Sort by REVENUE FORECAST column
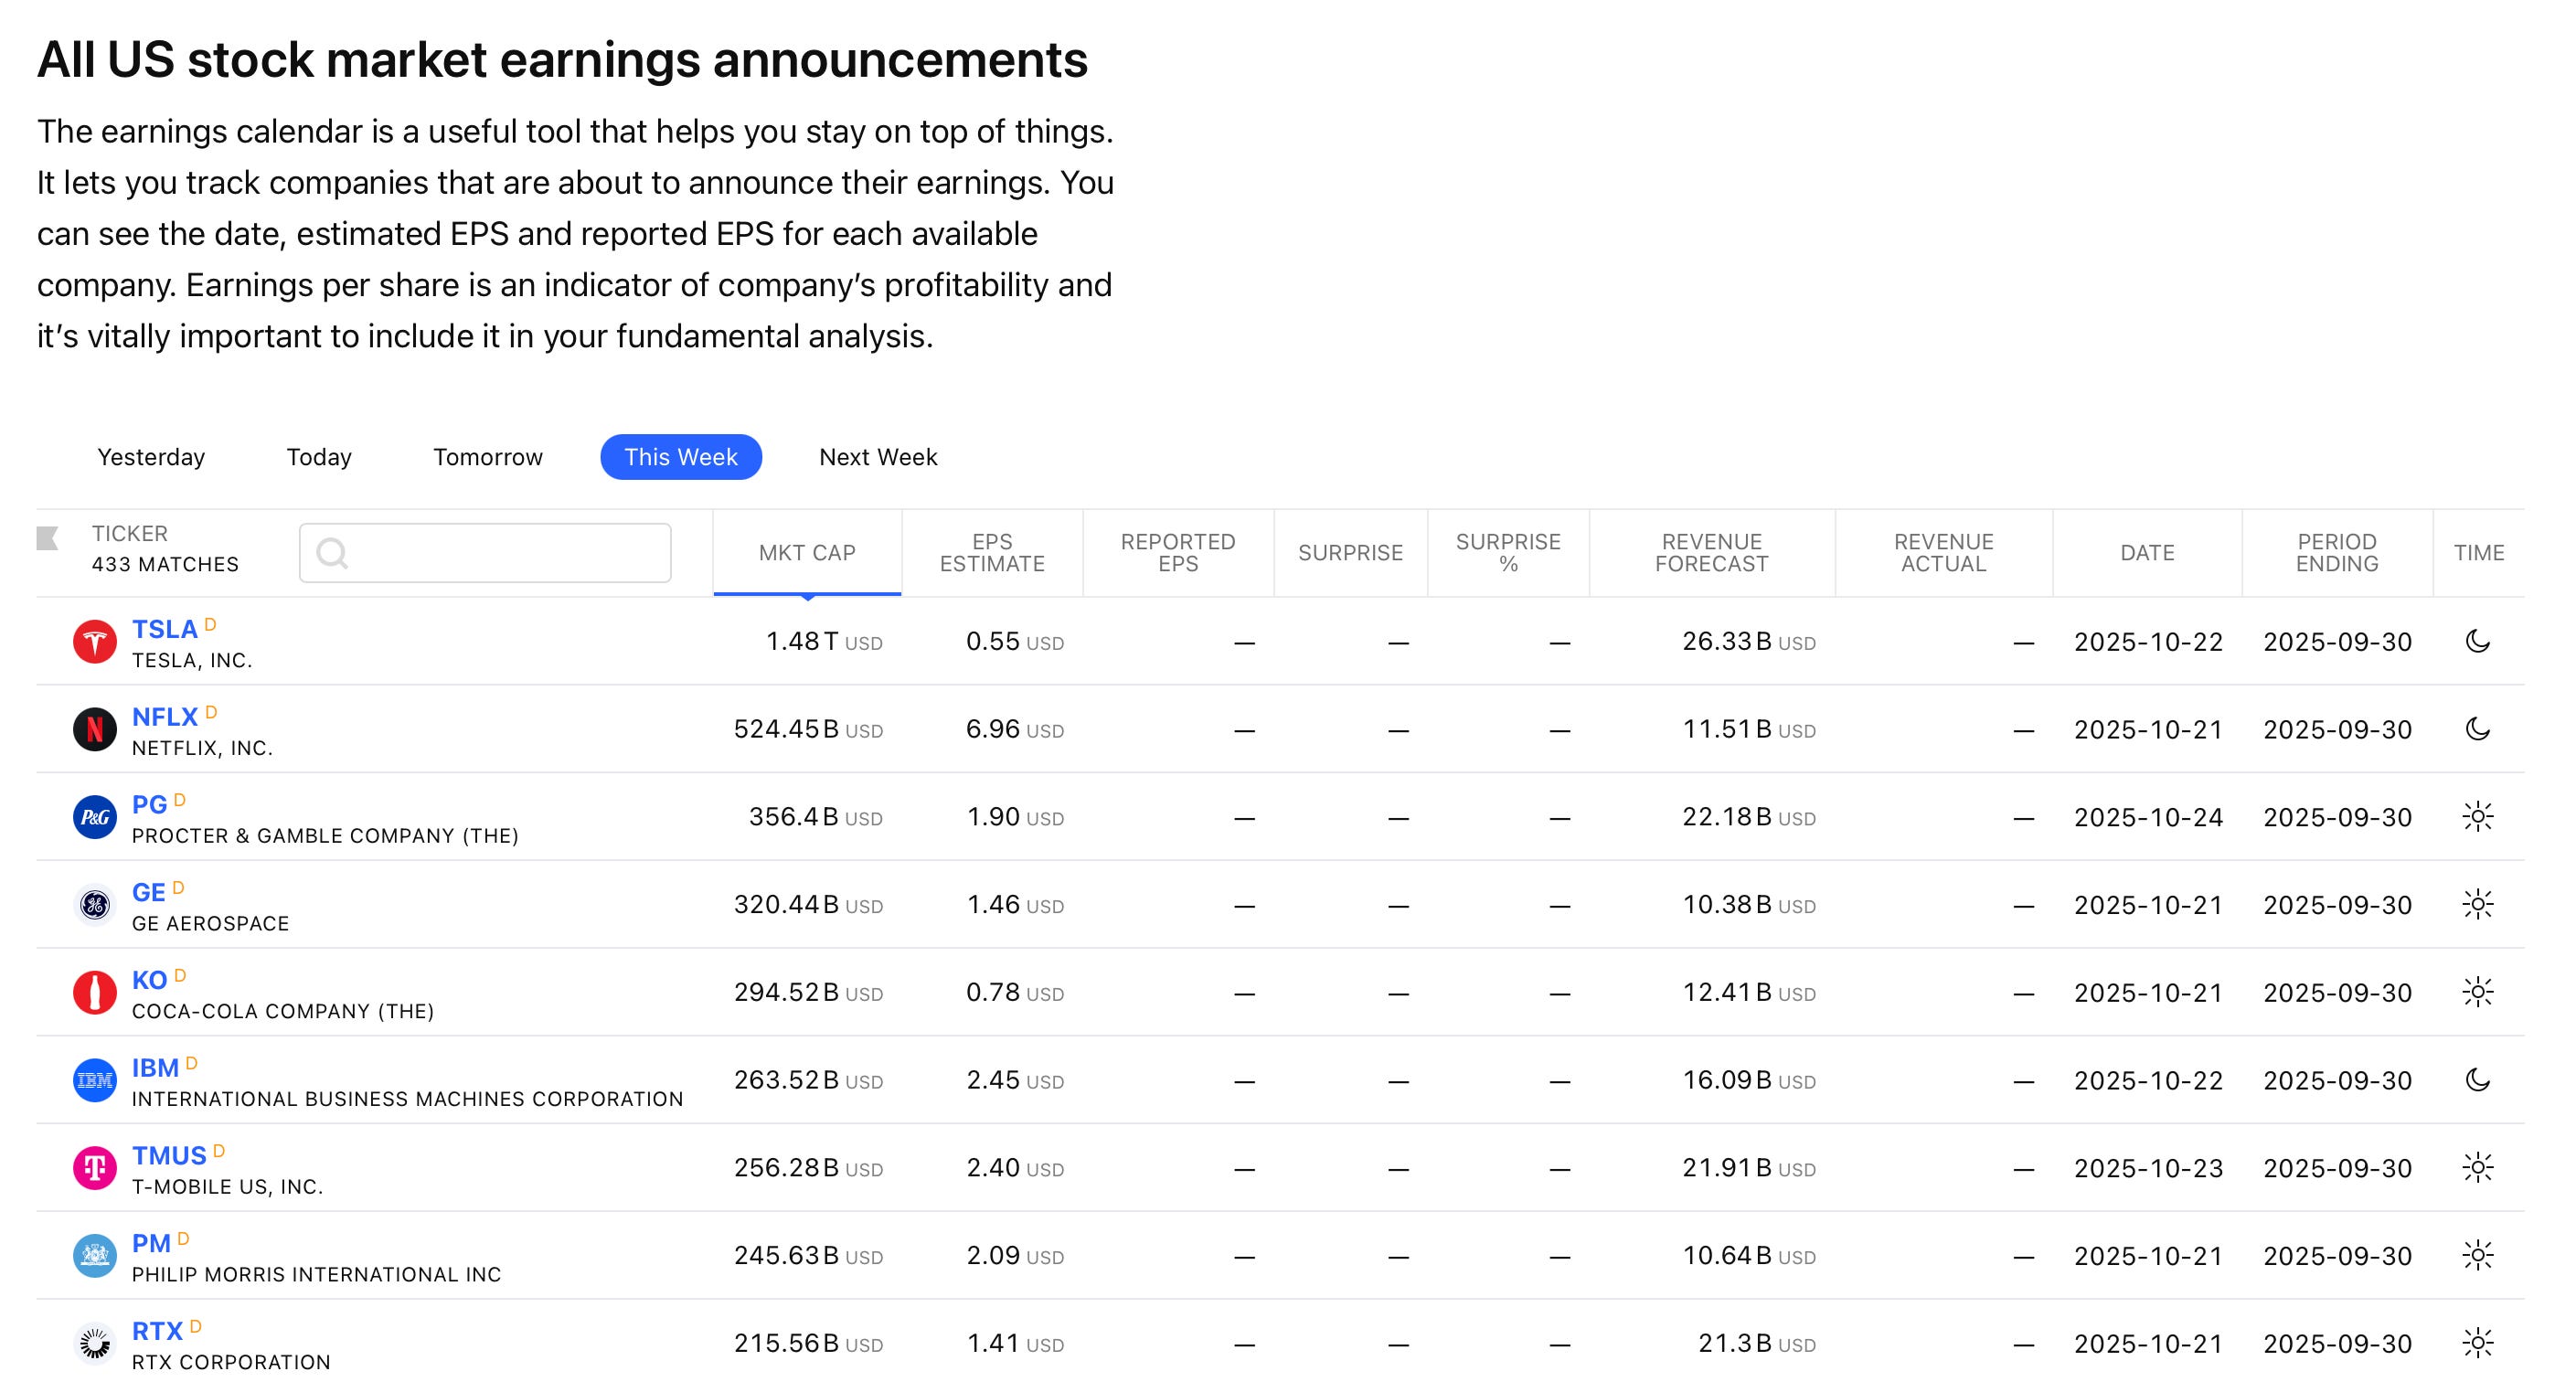The height and width of the screenshot is (1382, 2576). click(x=1710, y=553)
